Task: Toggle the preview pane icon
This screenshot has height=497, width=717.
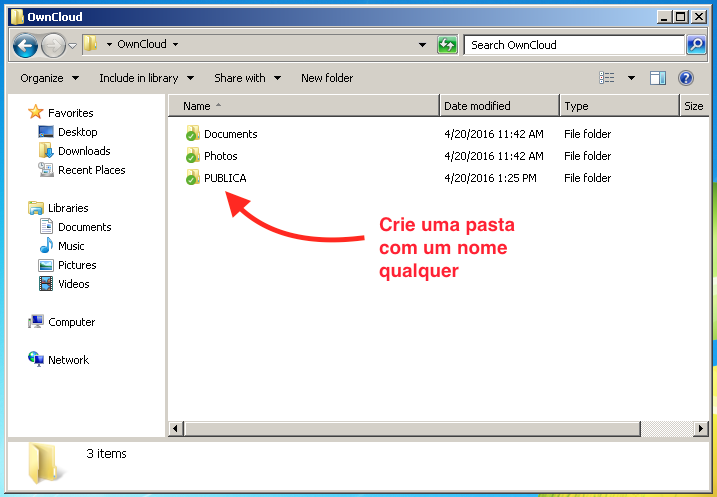Action: [x=658, y=78]
